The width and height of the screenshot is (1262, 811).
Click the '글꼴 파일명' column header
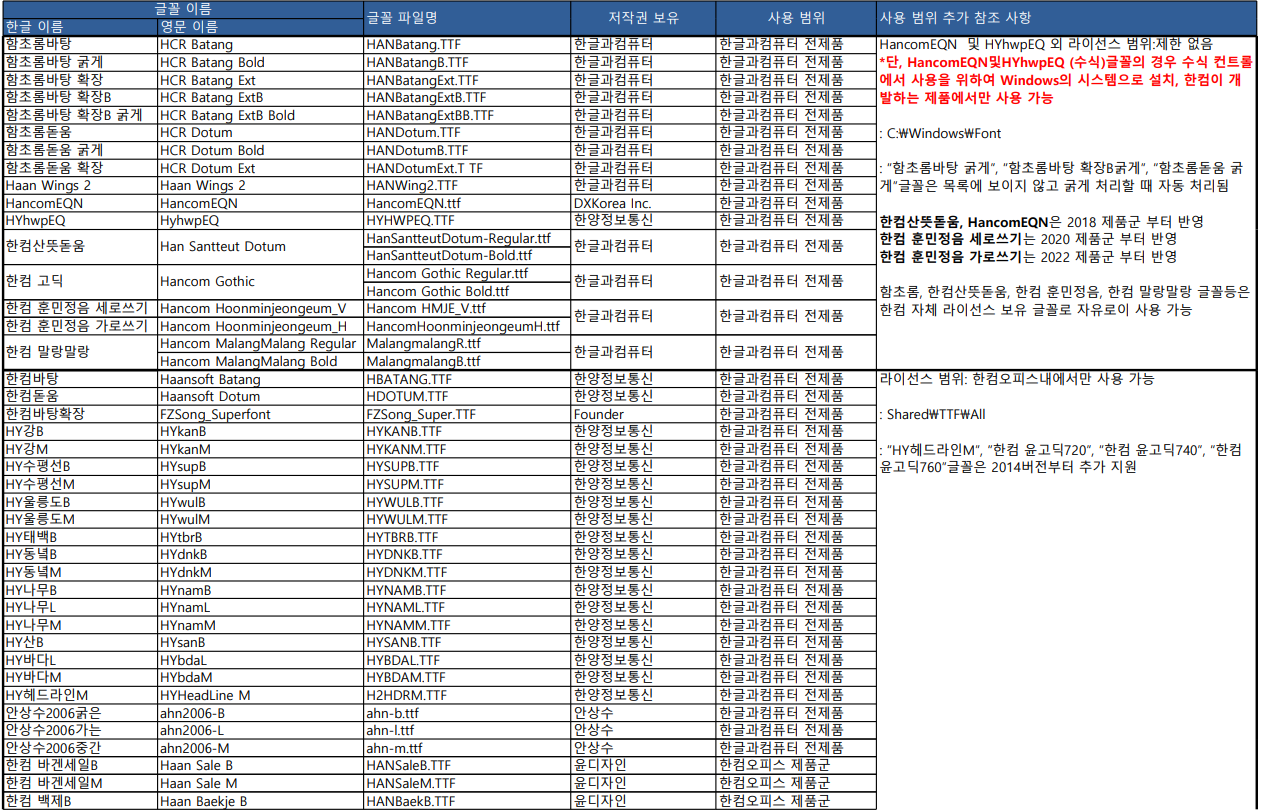pyautogui.click(x=467, y=18)
